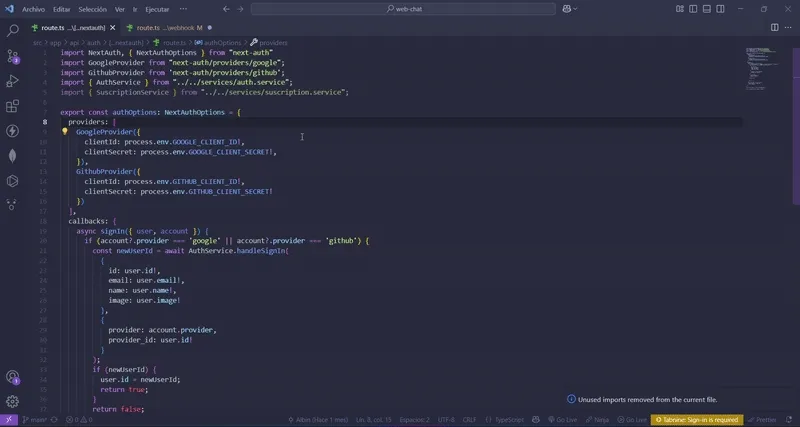The image size is (800, 427).
Task: Click Espacios: 2 indentation setting
Action: 414,420
